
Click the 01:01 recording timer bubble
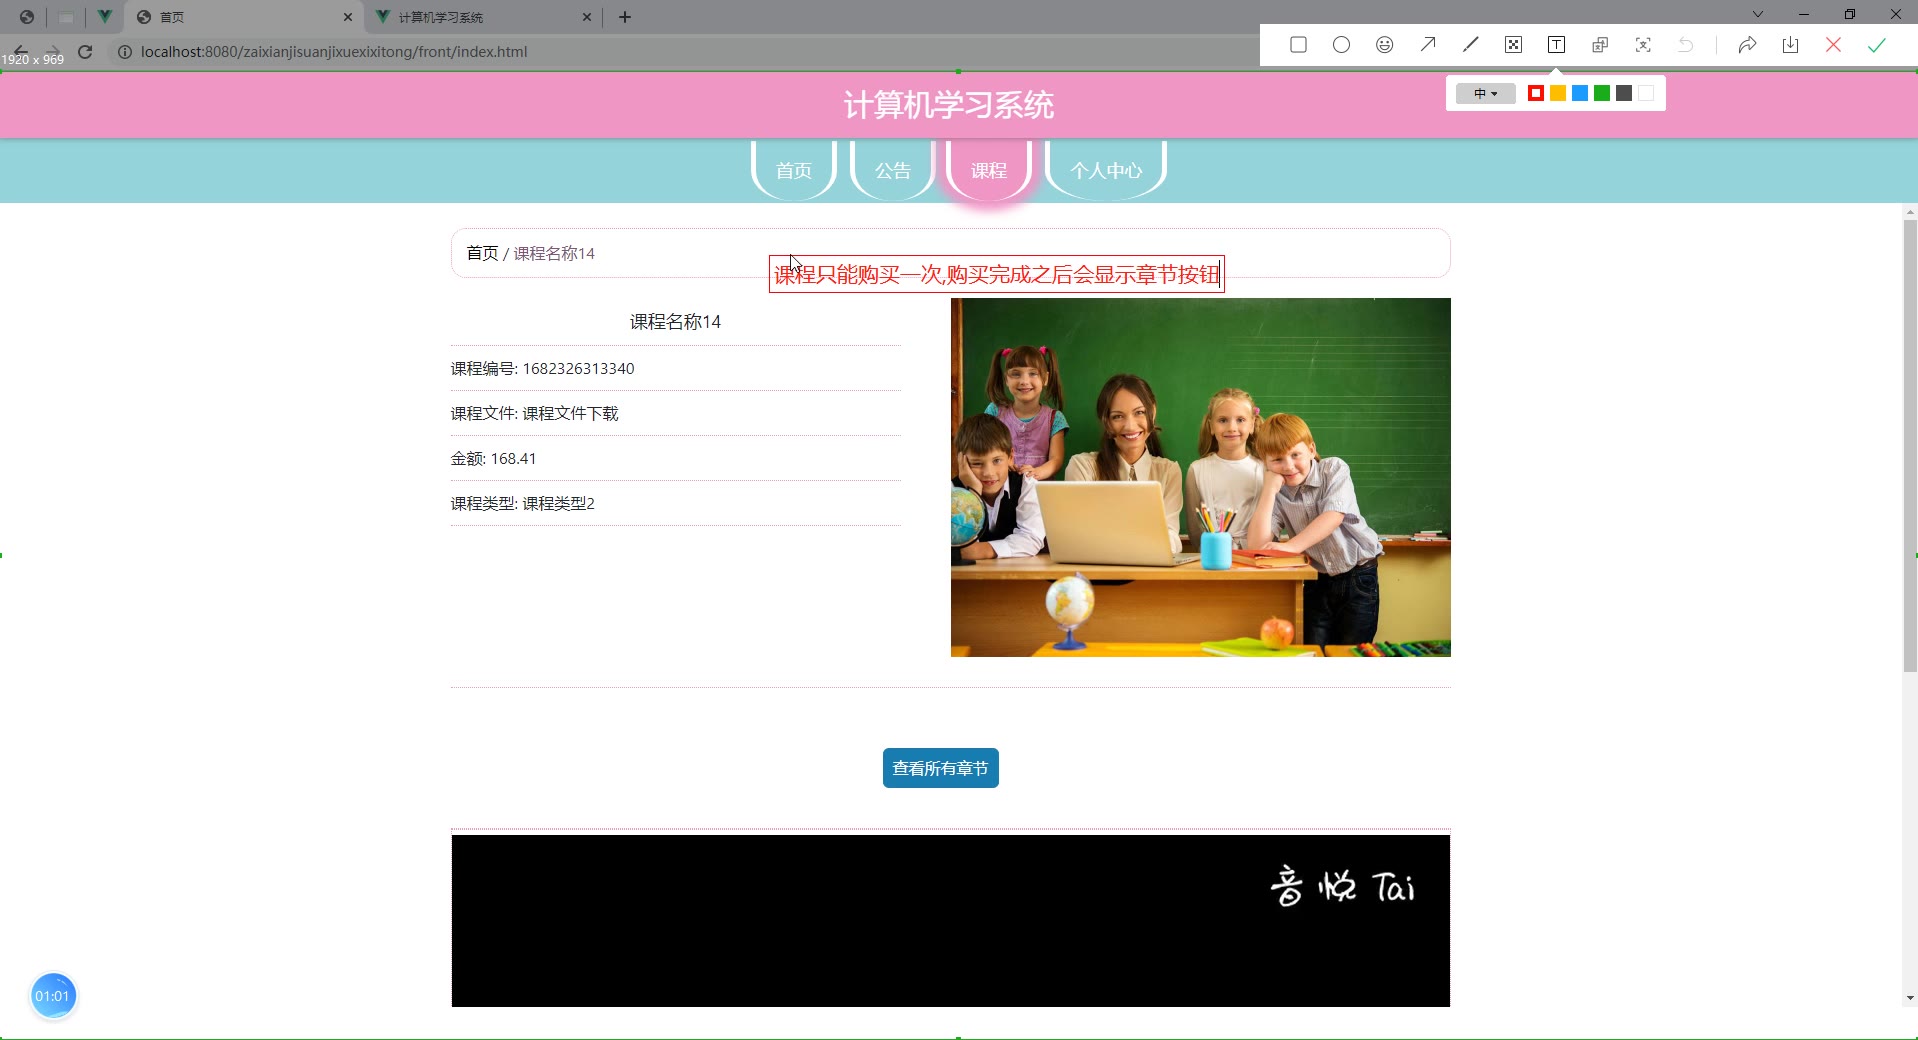tap(53, 996)
